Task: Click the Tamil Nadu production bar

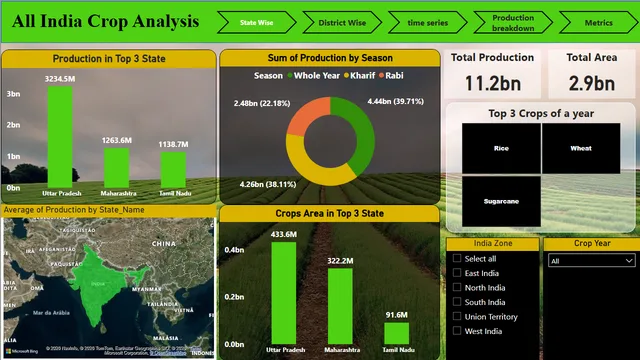Action: pos(173,170)
